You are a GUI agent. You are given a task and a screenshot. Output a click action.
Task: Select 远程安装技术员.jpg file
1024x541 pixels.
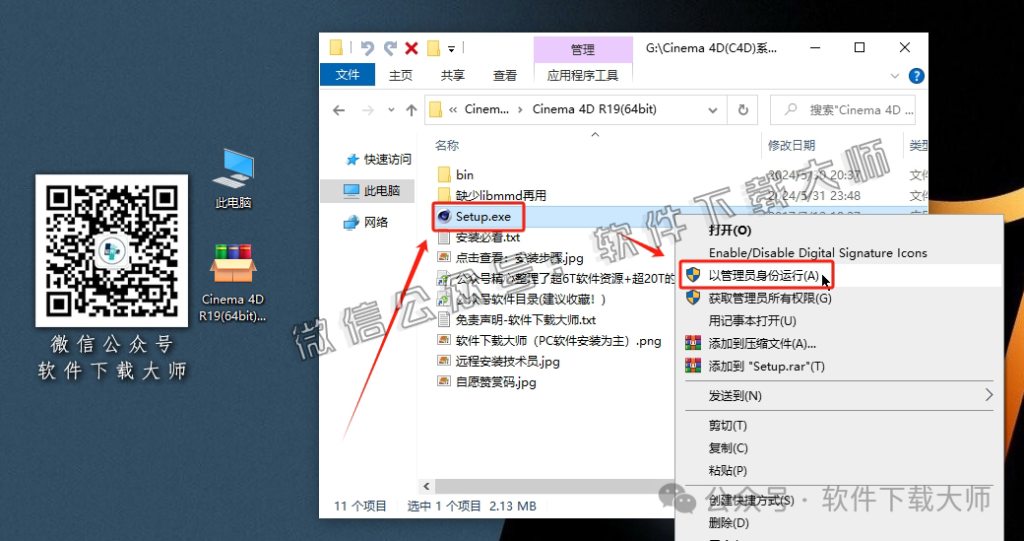(507, 361)
